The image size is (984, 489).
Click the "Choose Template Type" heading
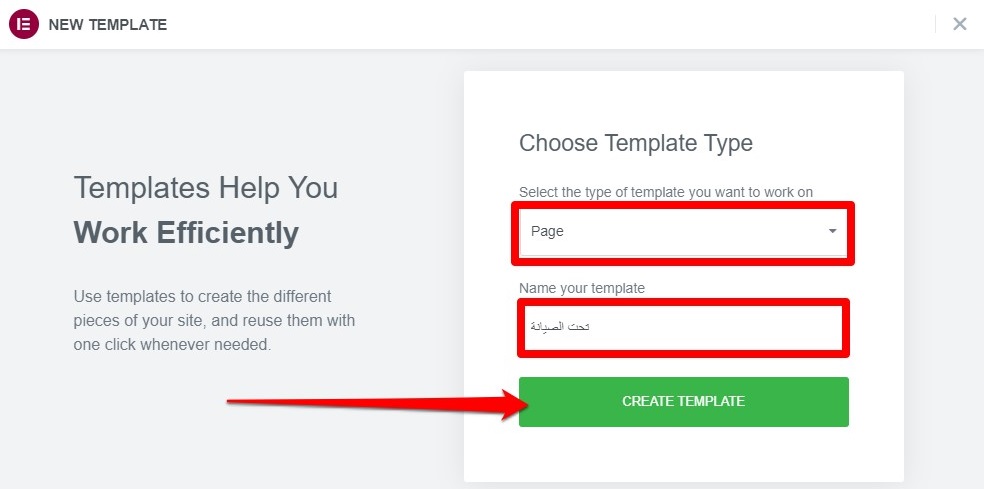point(635,143)
